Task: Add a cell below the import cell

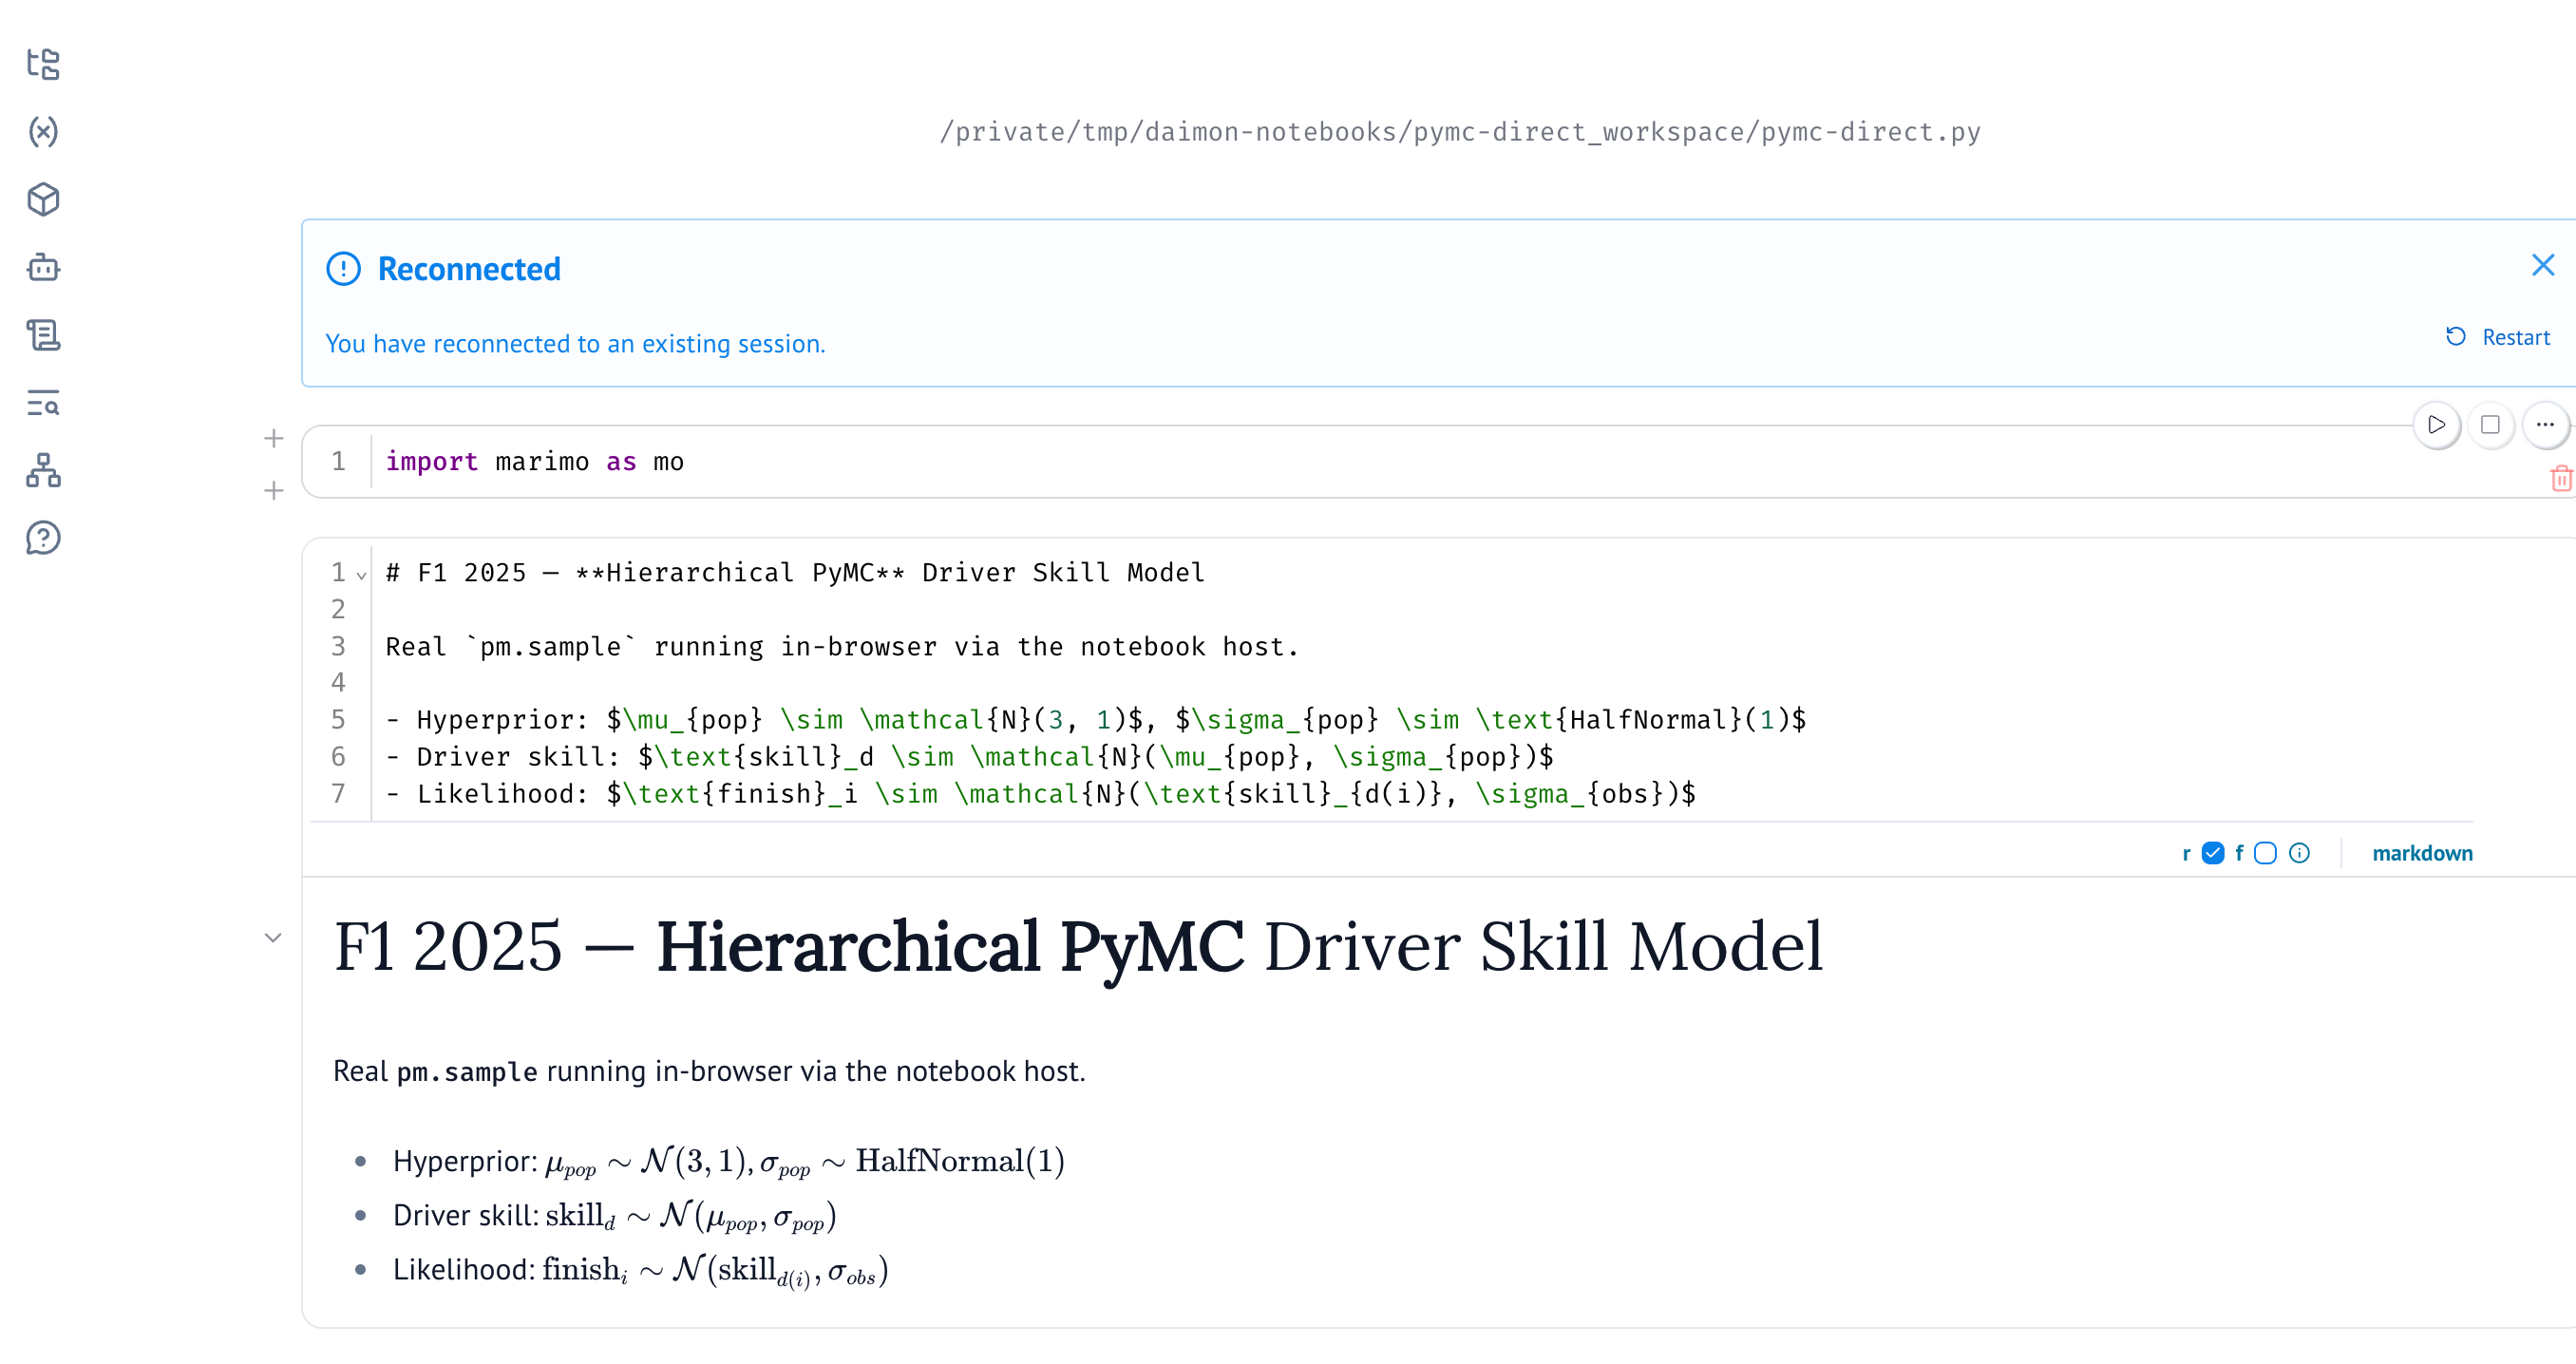Action: click(274, 491)
